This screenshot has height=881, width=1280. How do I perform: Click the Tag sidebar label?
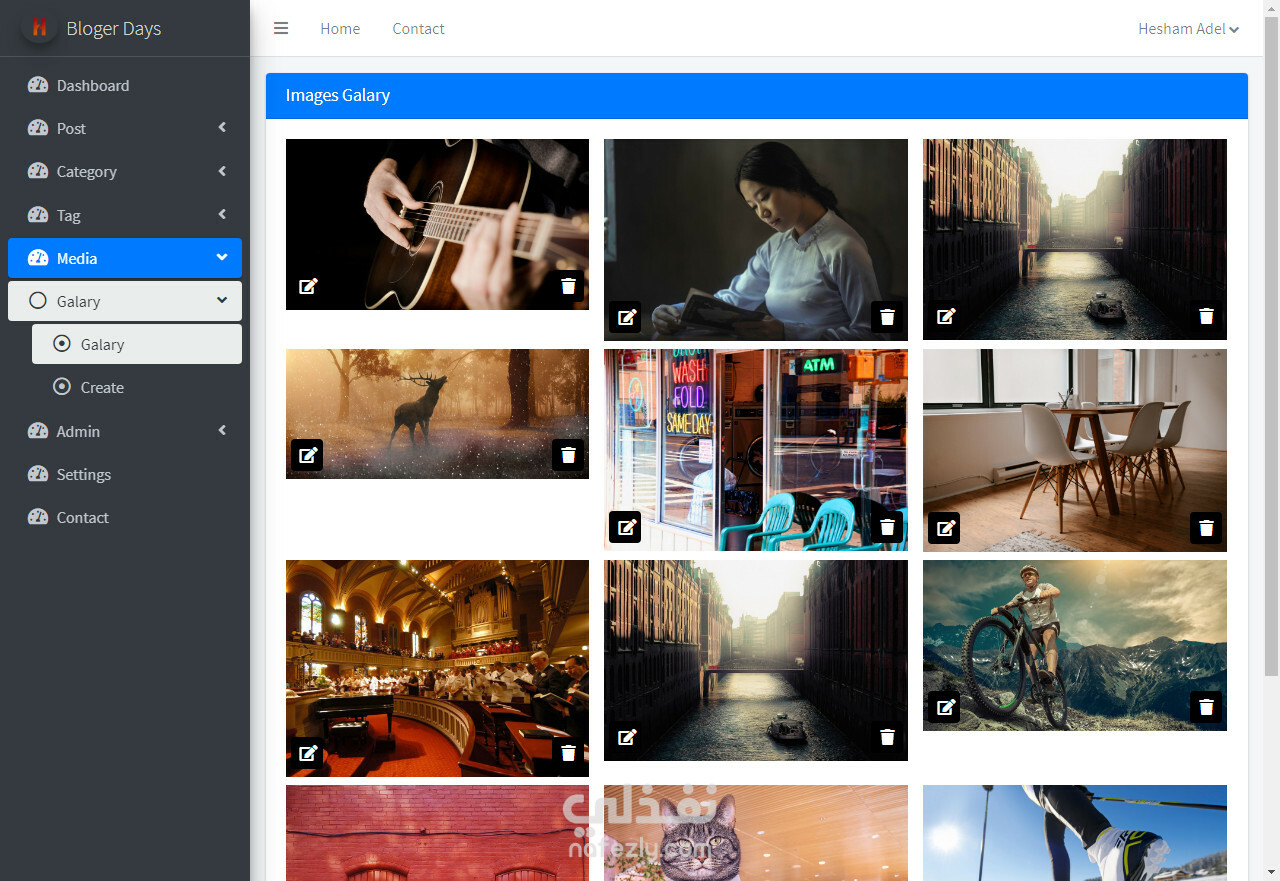click(x=68, y=215)
